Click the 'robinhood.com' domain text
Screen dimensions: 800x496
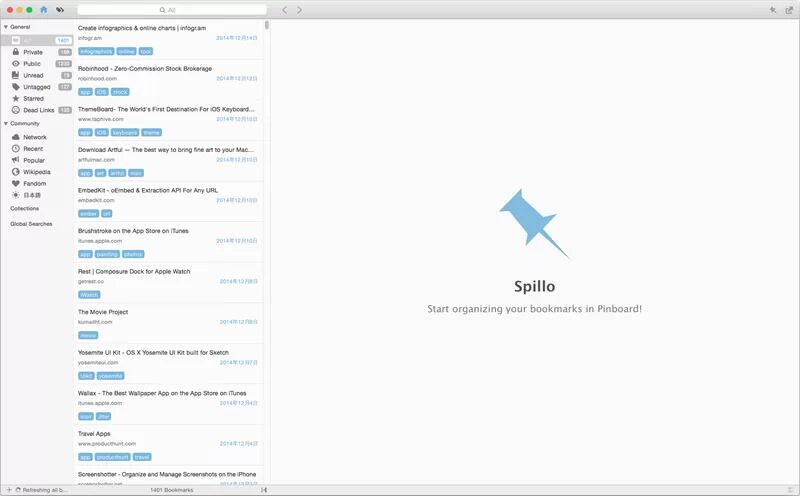pos(97,79)
